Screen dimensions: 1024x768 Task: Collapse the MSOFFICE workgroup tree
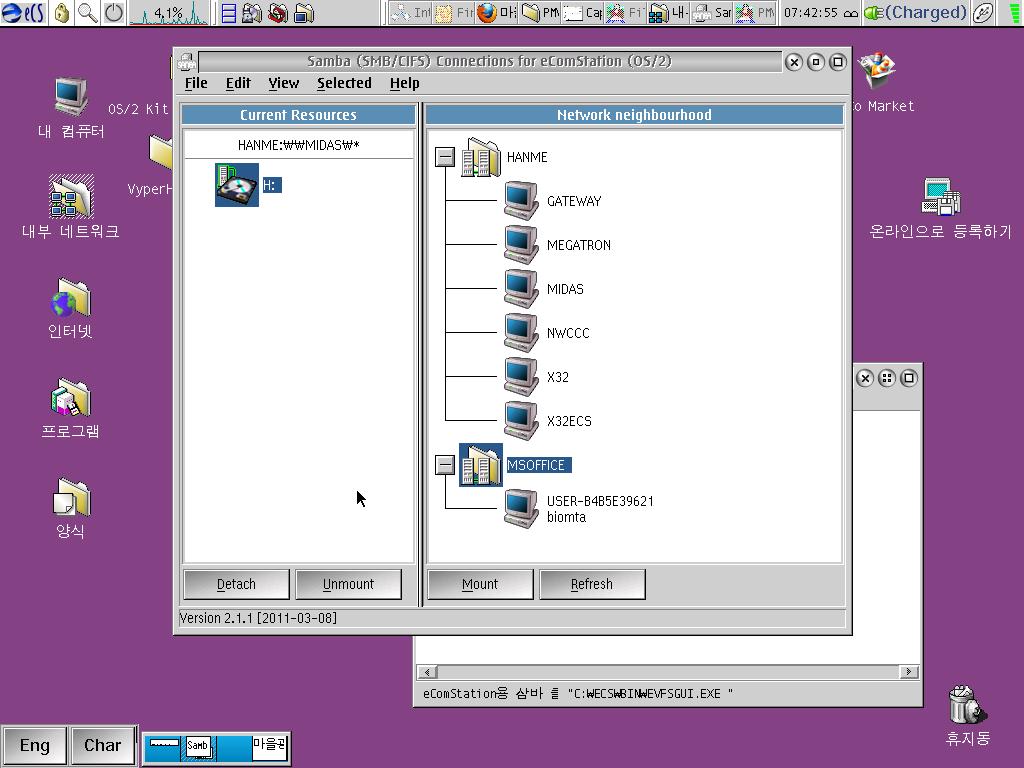tap(445, 465)
